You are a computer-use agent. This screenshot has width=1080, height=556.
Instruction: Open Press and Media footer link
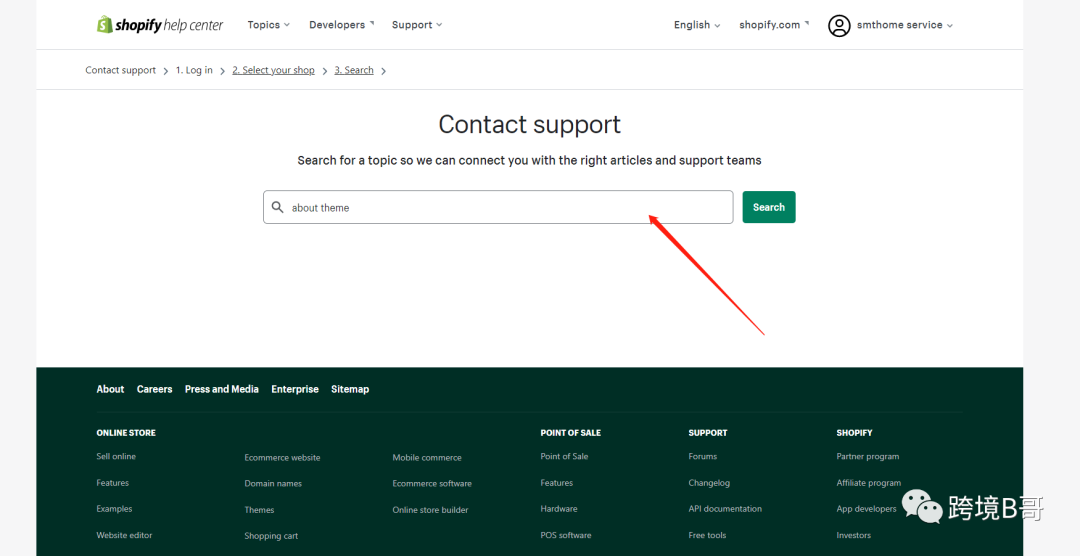[x=222, y=389]
